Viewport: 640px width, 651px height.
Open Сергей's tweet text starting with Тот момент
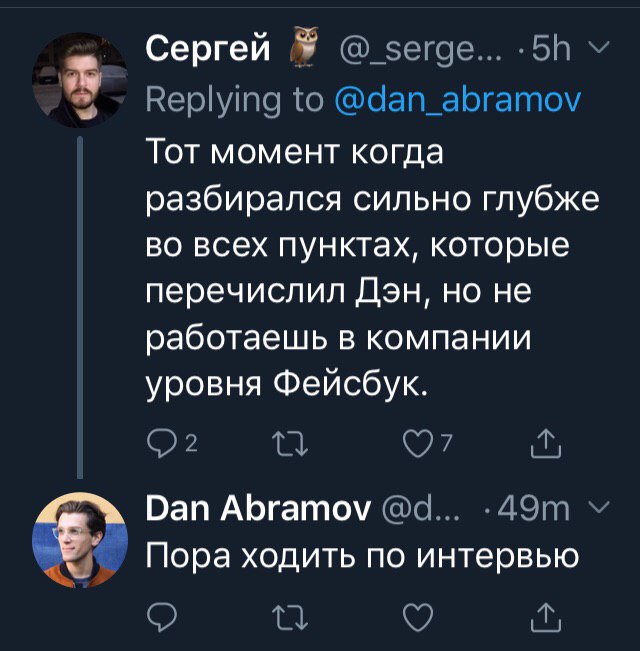370,268
